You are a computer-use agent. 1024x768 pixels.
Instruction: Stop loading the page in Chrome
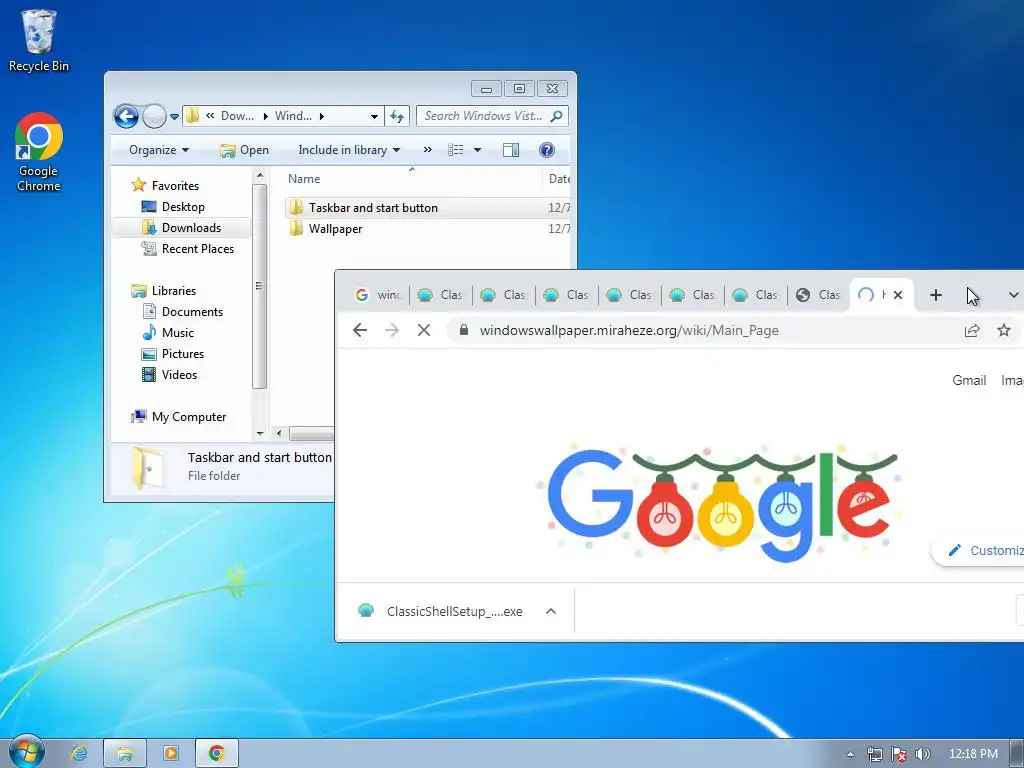pos(424,330)
